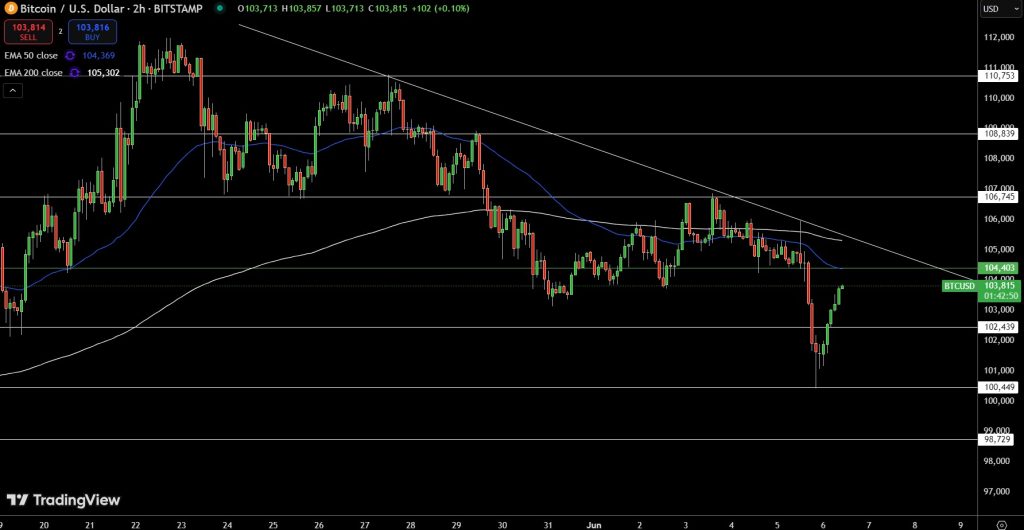The height and width of the screenshot is (530, 1024).
Task: Click the TradingView logo watermark
Action: 63,500
